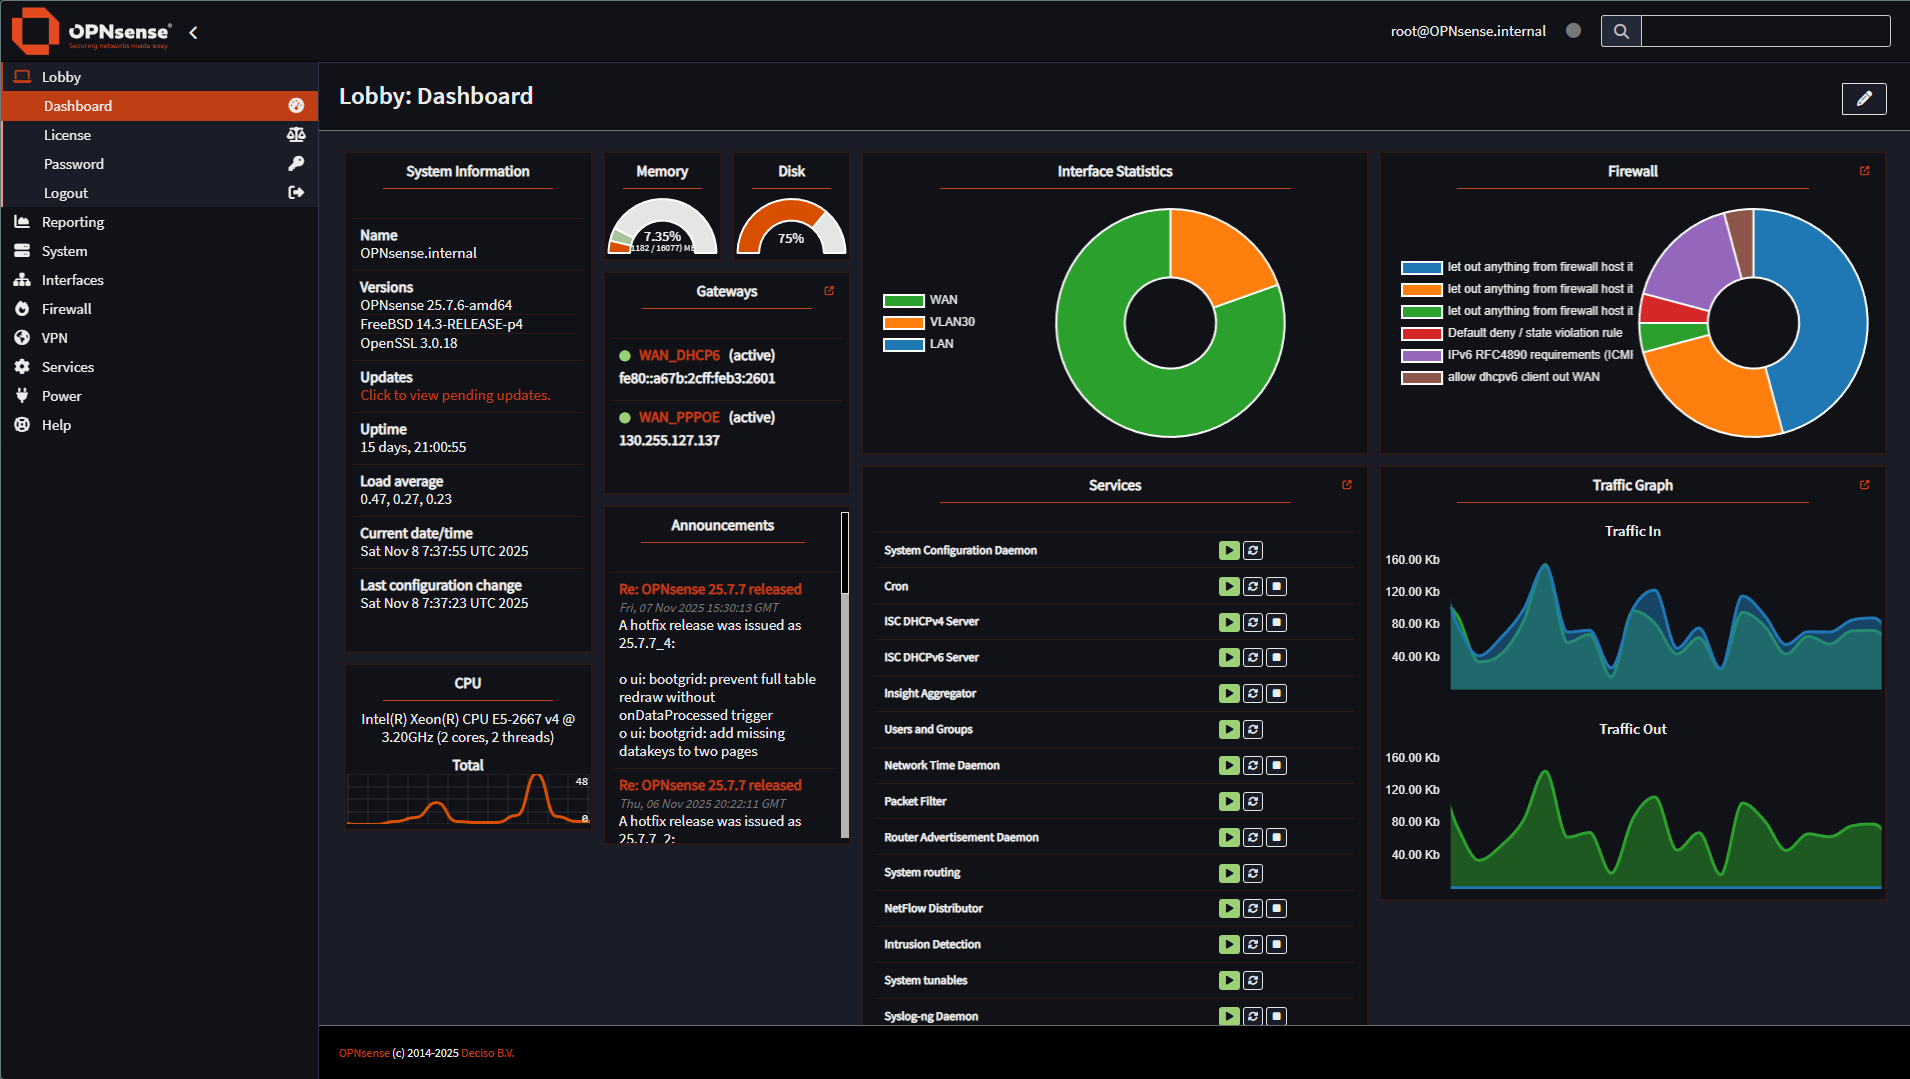Viewport: 1910px width, 1079px height.
Task: Click inside the search input field
Action: coord(1765,31)
